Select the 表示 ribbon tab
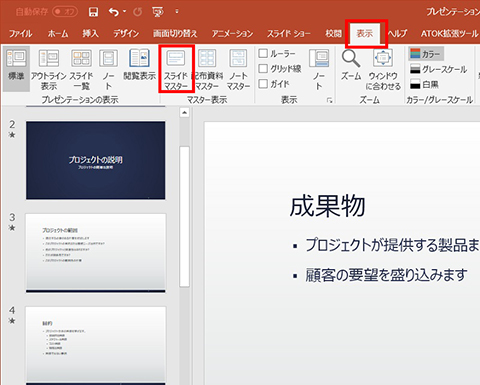 365,34
